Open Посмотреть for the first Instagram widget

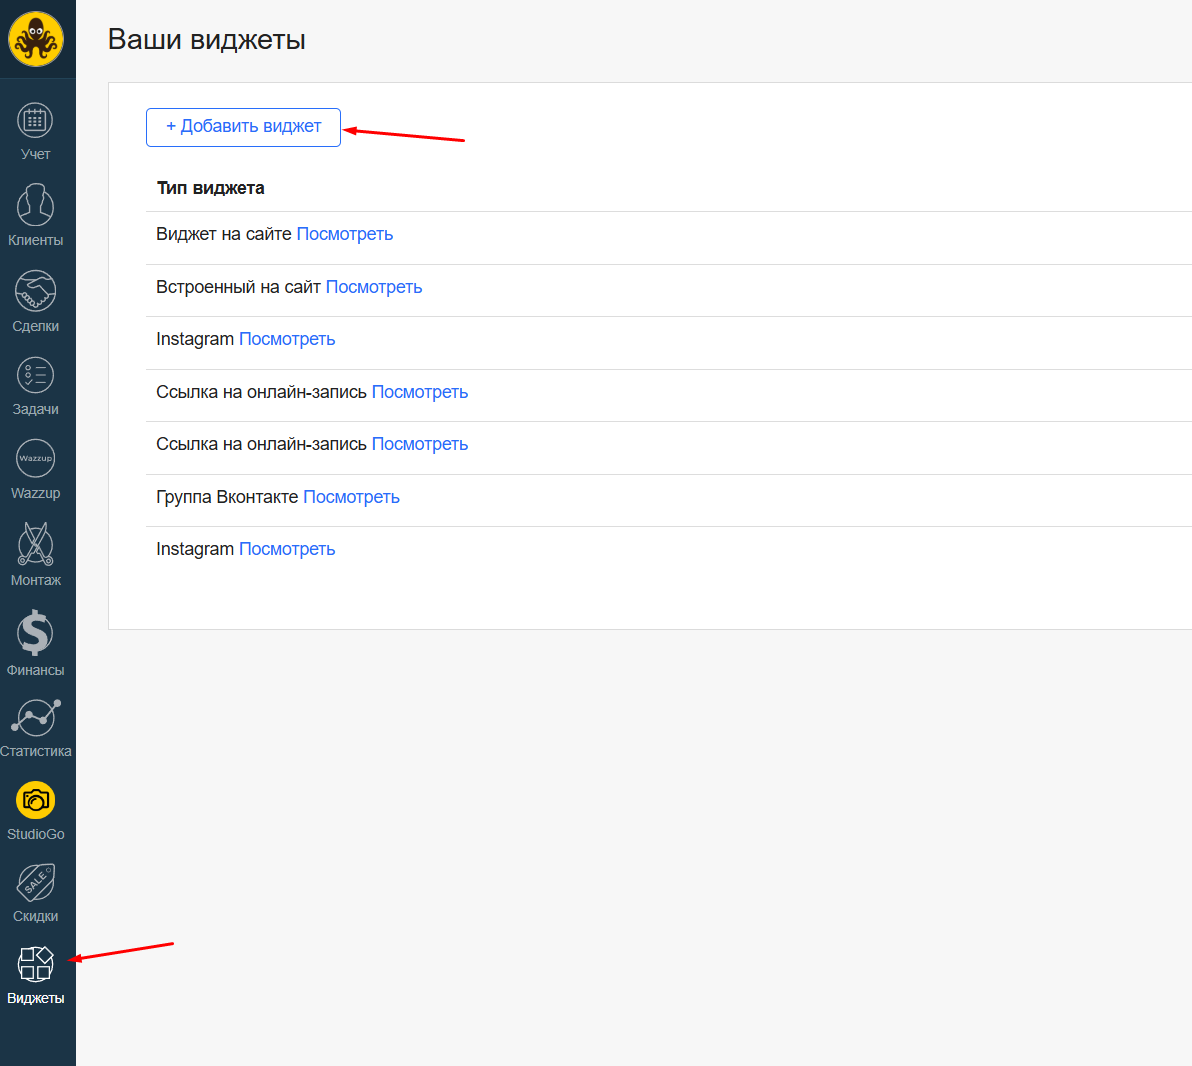click(287, 339)
